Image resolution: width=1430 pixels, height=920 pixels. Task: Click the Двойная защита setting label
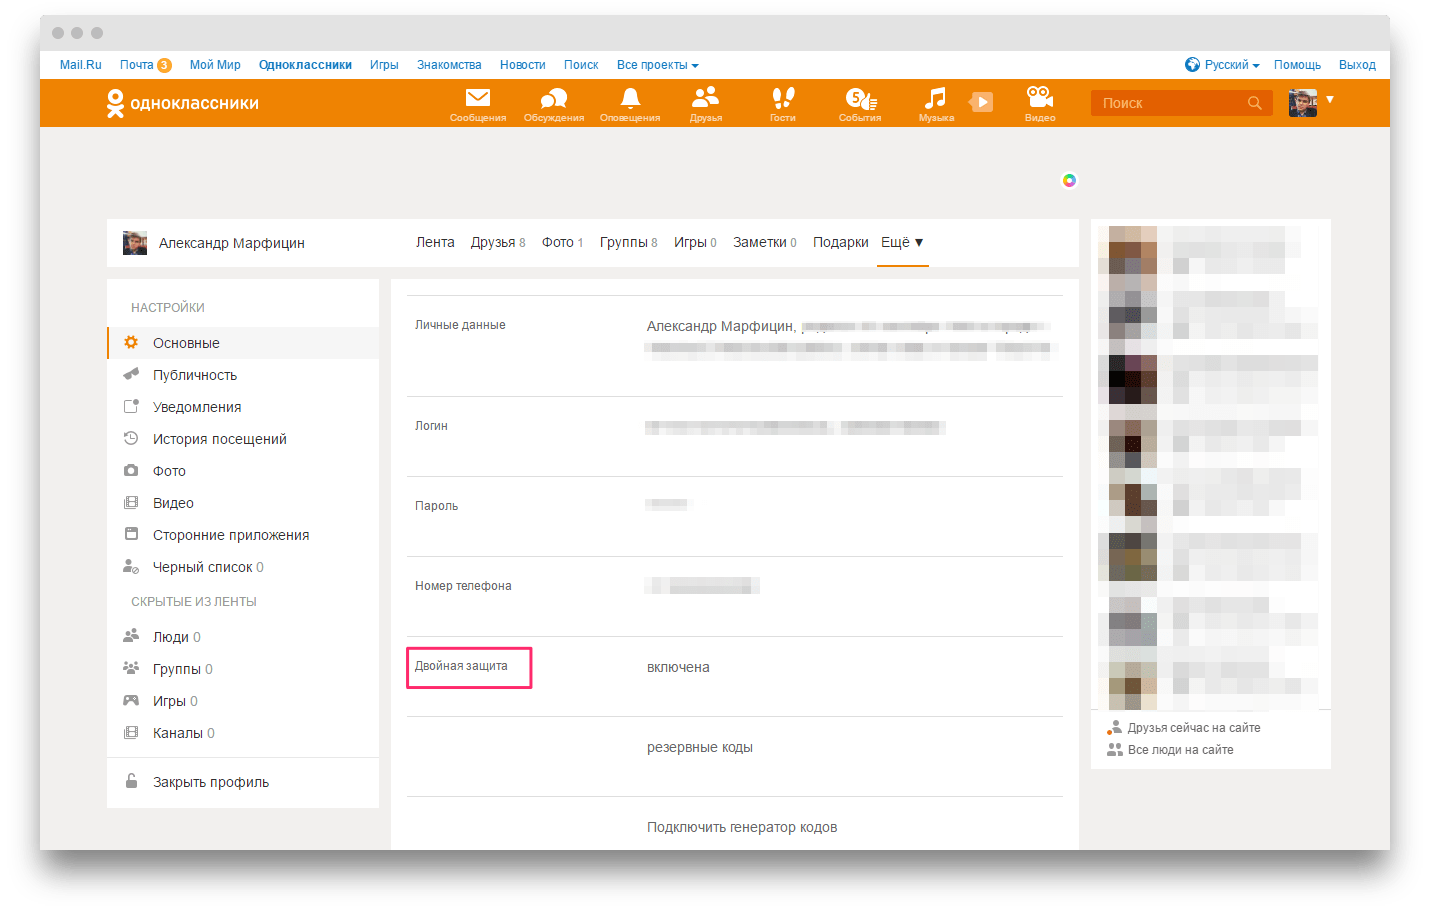[x=461, y=666]
